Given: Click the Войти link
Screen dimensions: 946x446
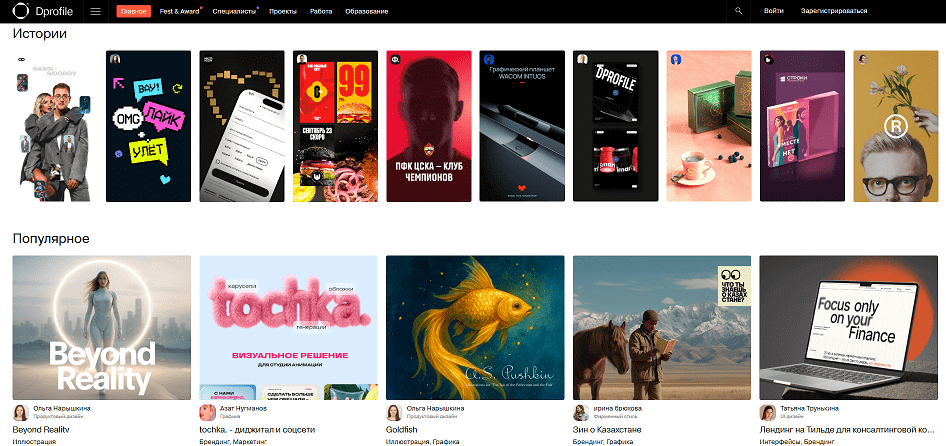Looking at the screenshot, I should [x=774, y=11].
